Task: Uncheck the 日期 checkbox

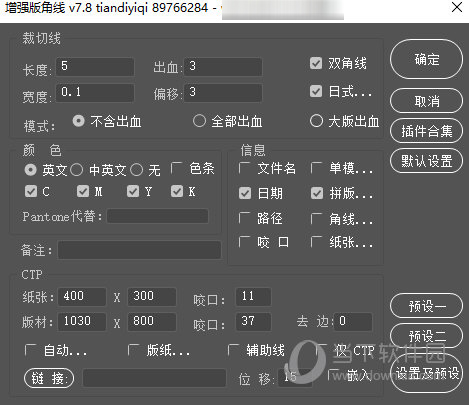Action: [x=245, y=193]
